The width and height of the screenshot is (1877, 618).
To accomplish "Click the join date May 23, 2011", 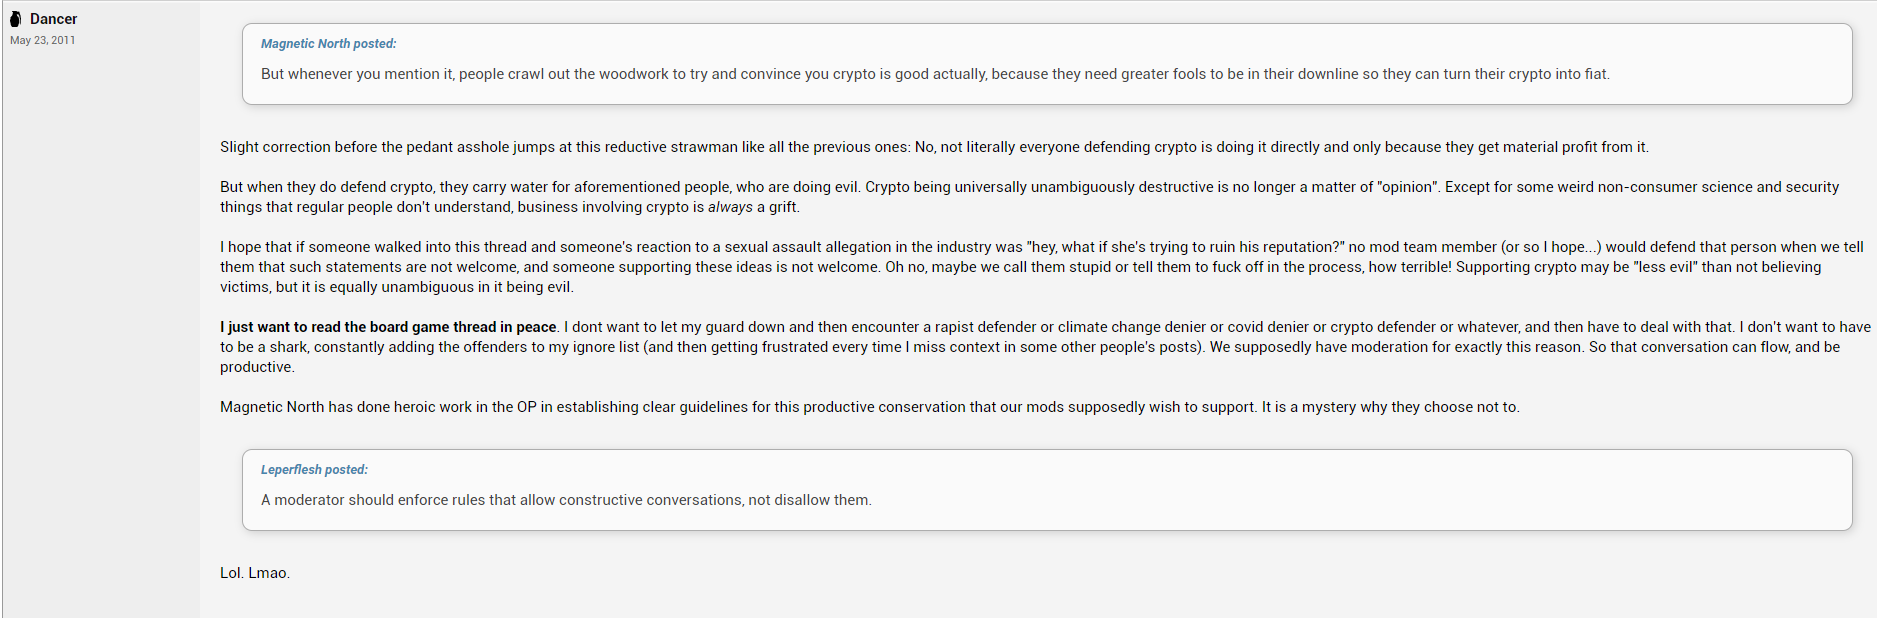I will click(42, 40).
